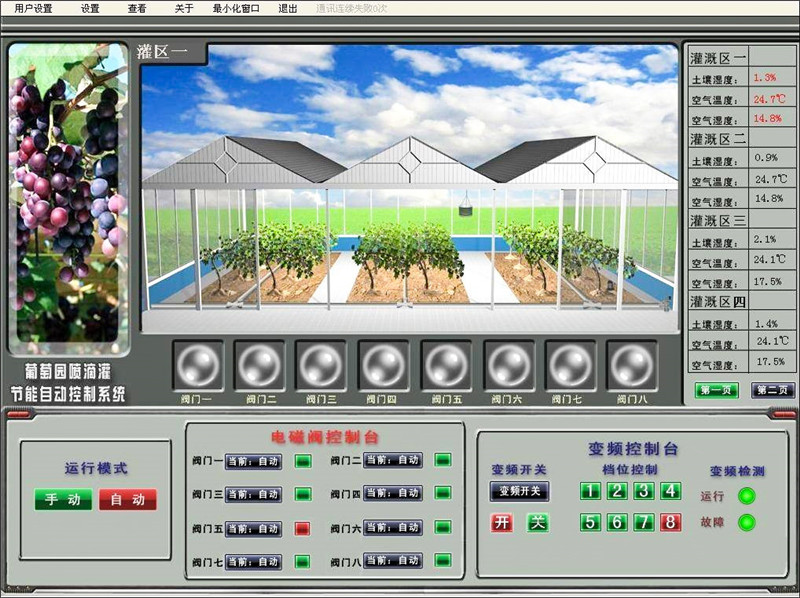Click the 故障 fault indicator lamp

746,522
